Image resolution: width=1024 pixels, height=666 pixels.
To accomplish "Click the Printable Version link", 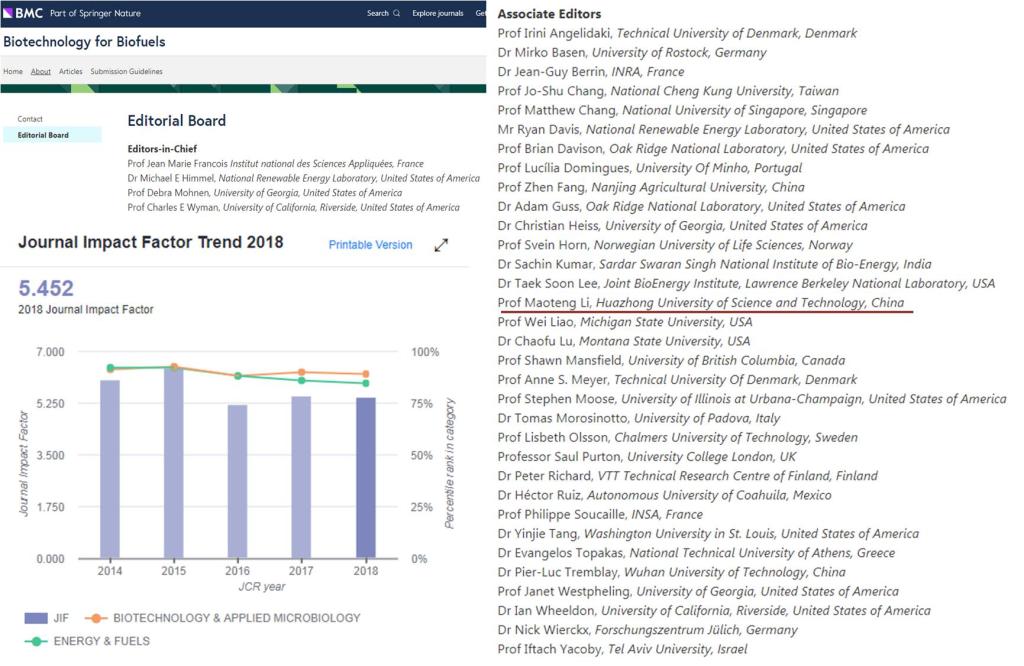I will click(x=370, y=245).
